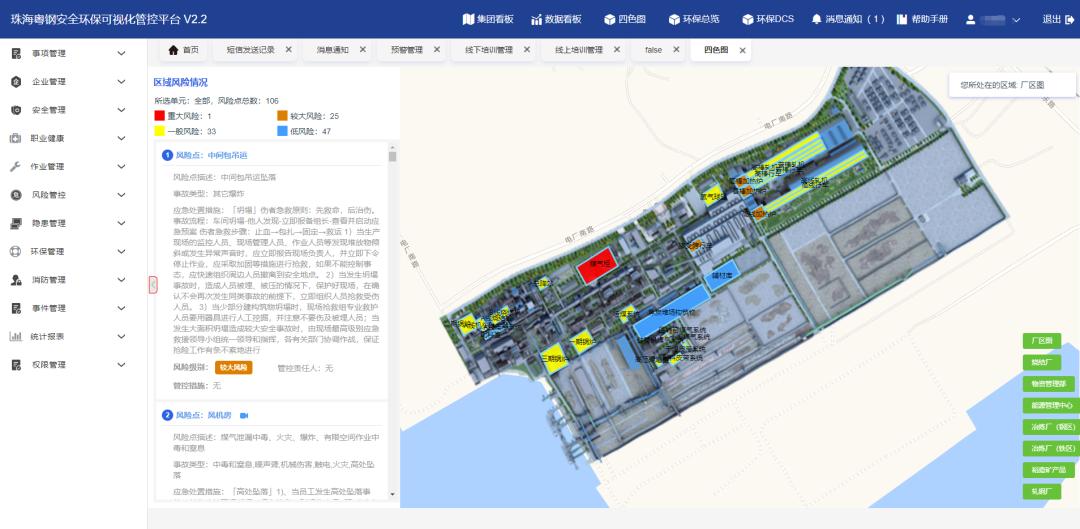Click the 权限管理 sidebar icon

coord(16,364)
